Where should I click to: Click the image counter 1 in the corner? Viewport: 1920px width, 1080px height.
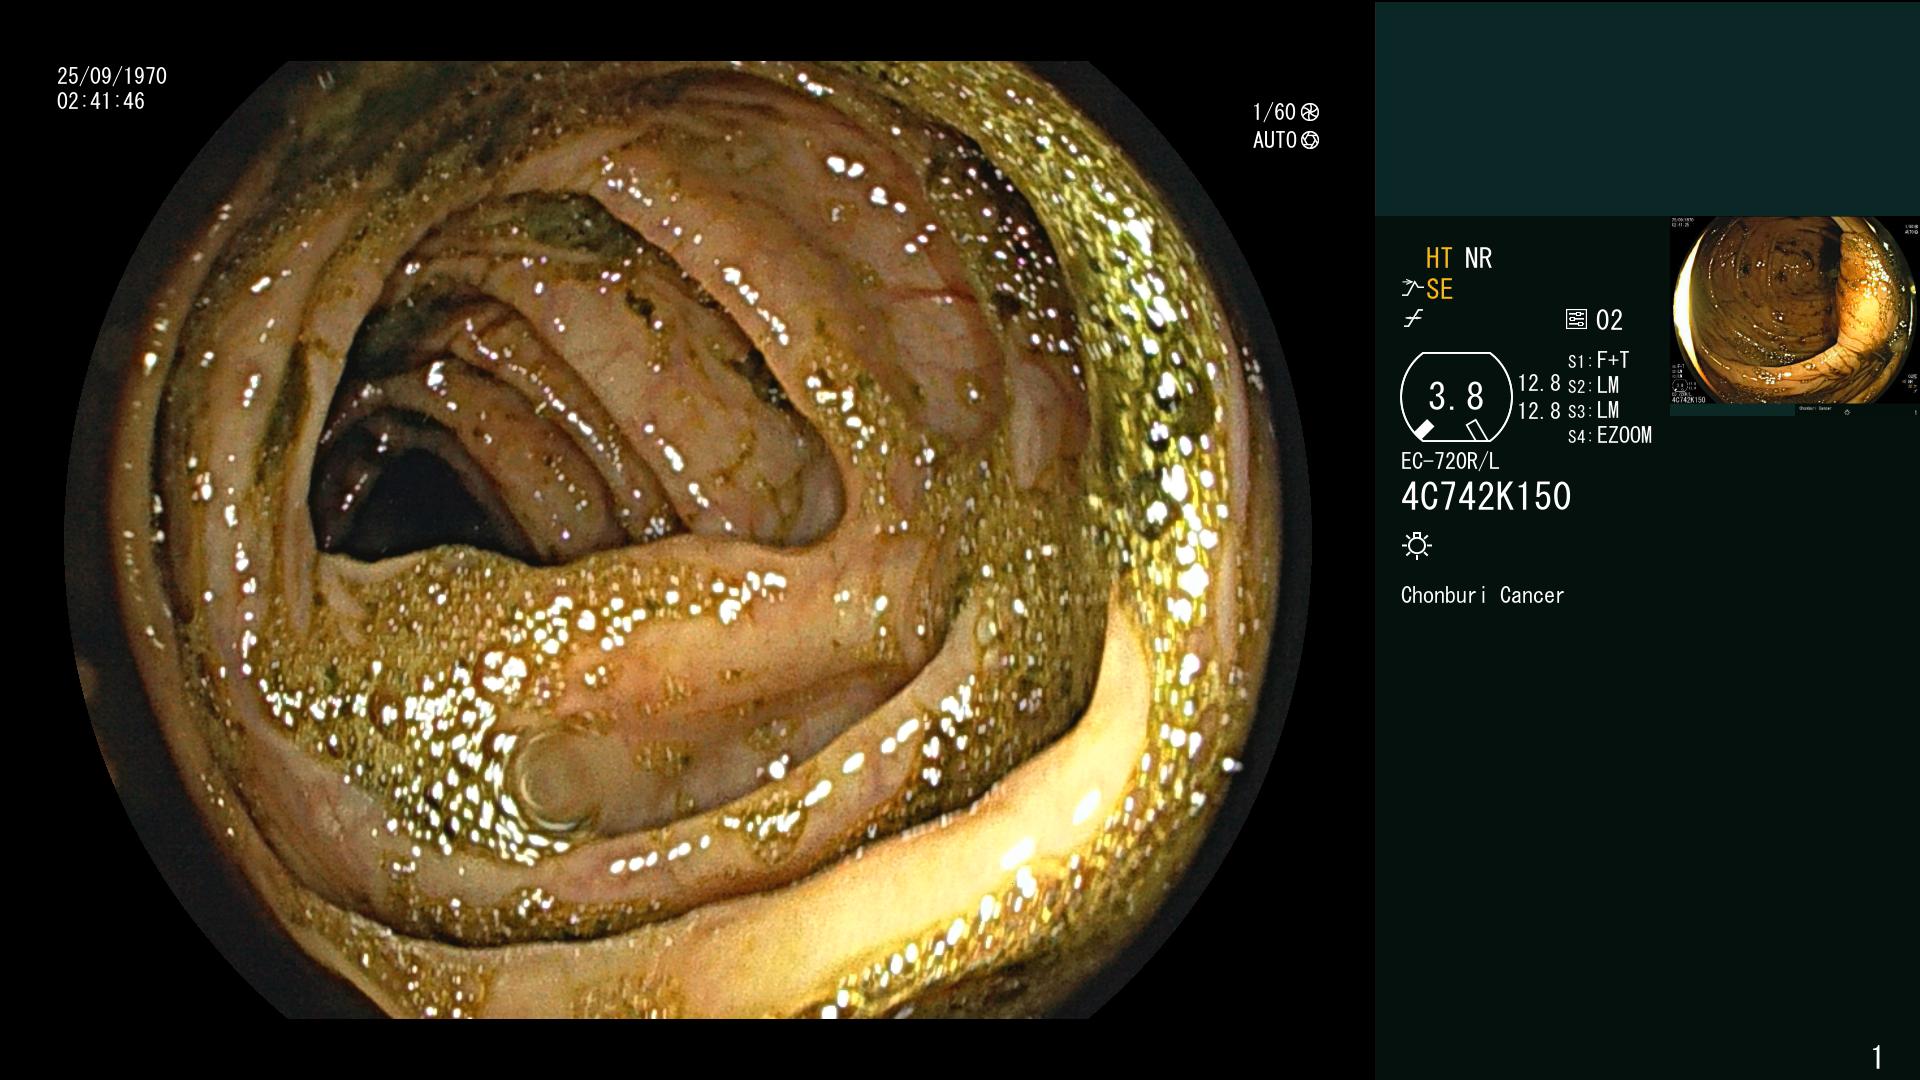(1877, 1057)
